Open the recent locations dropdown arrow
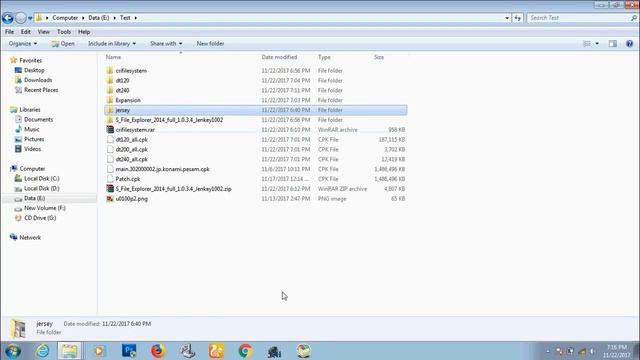The width and height of the screenshot is (640, 360). [30, 18]
